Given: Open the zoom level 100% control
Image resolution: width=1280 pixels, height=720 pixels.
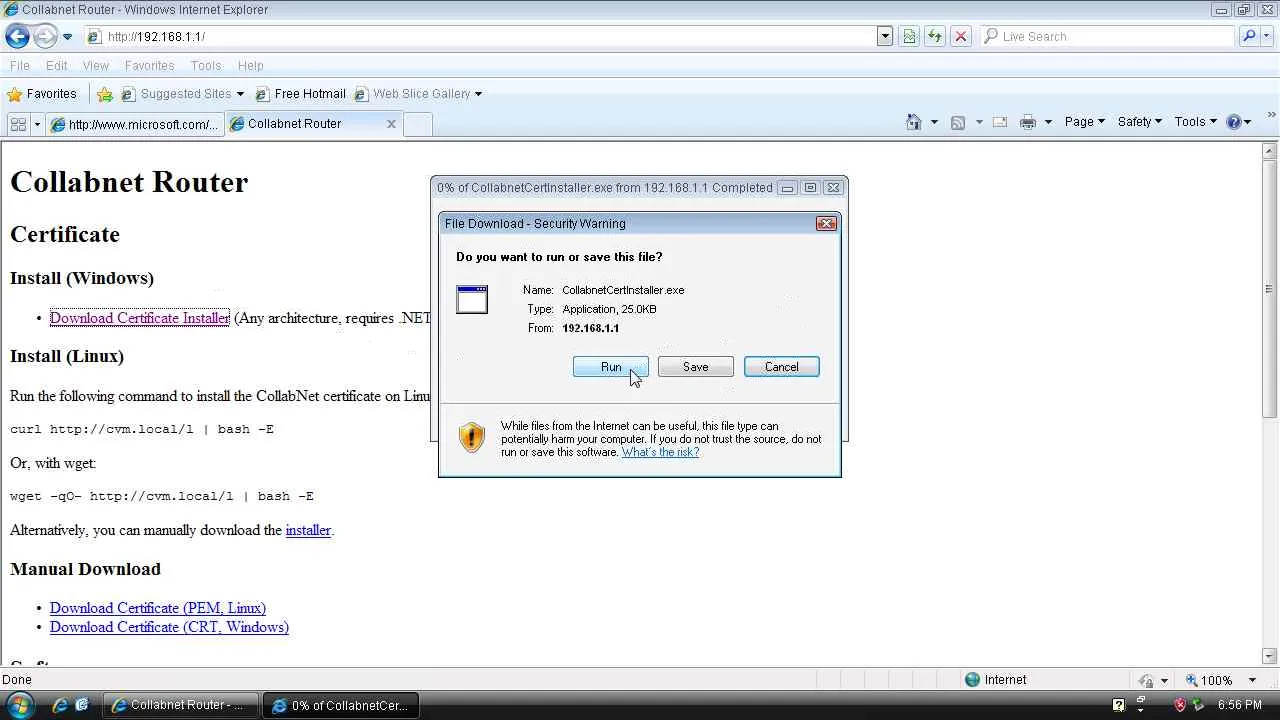Looking at the screenshot, I should (1221, 680).
